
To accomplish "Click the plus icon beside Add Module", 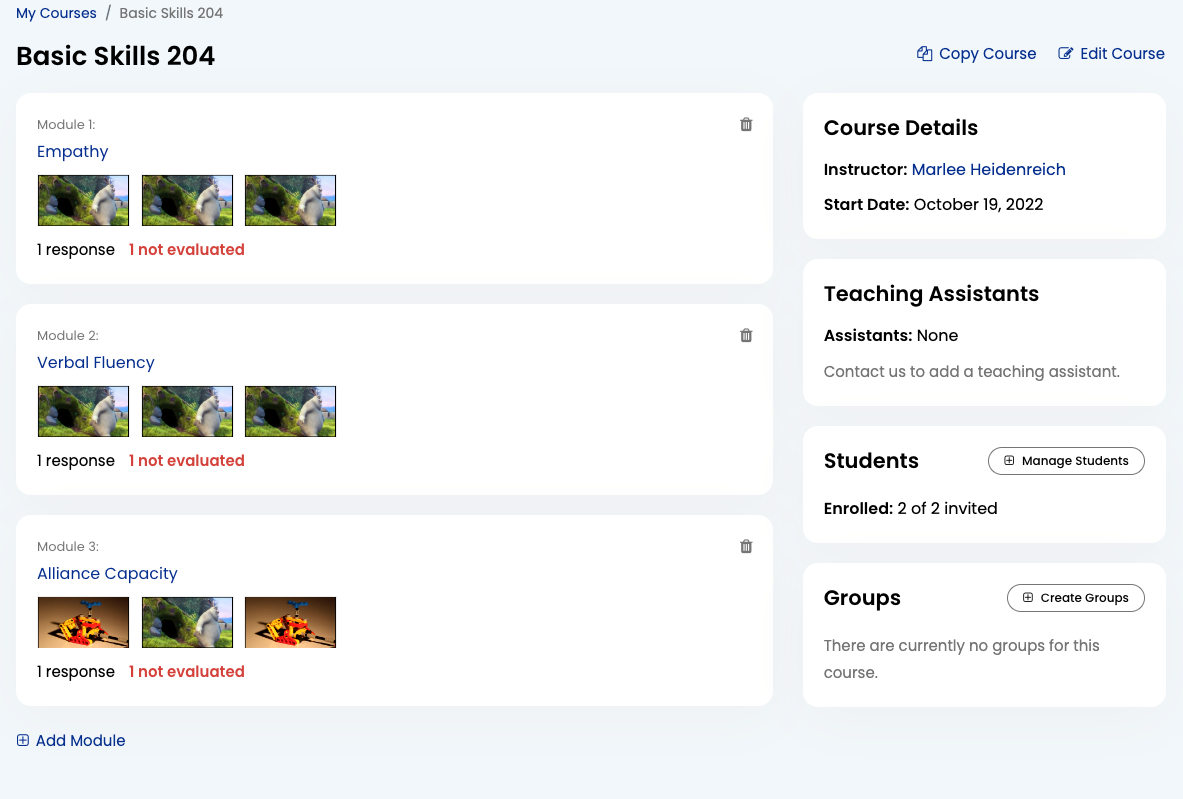I will coord(23,740).
